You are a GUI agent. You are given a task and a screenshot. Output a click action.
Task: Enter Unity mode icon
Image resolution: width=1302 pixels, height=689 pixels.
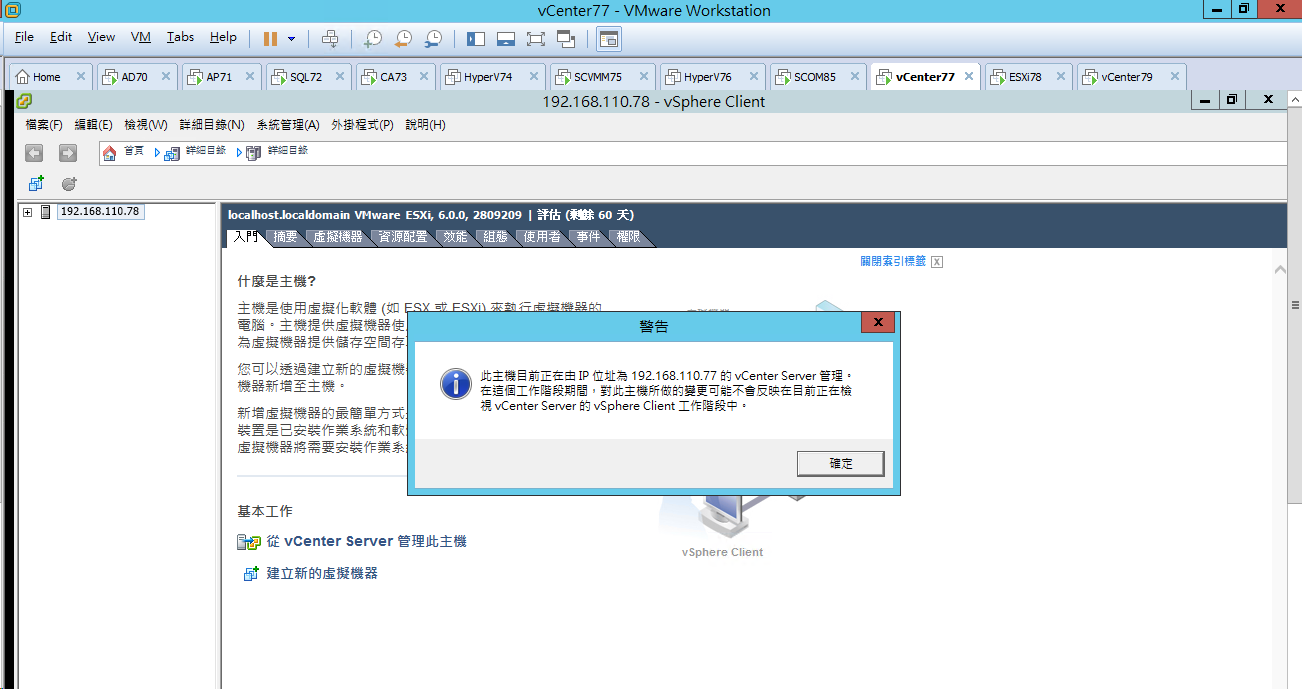point(566,38)
